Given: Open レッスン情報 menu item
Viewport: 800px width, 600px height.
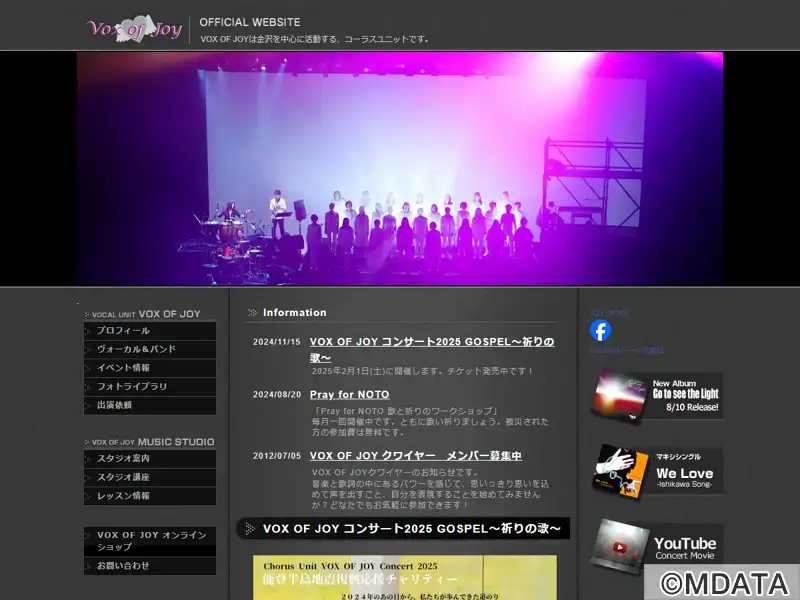Looking at the screenshot, I should (150, 496).
